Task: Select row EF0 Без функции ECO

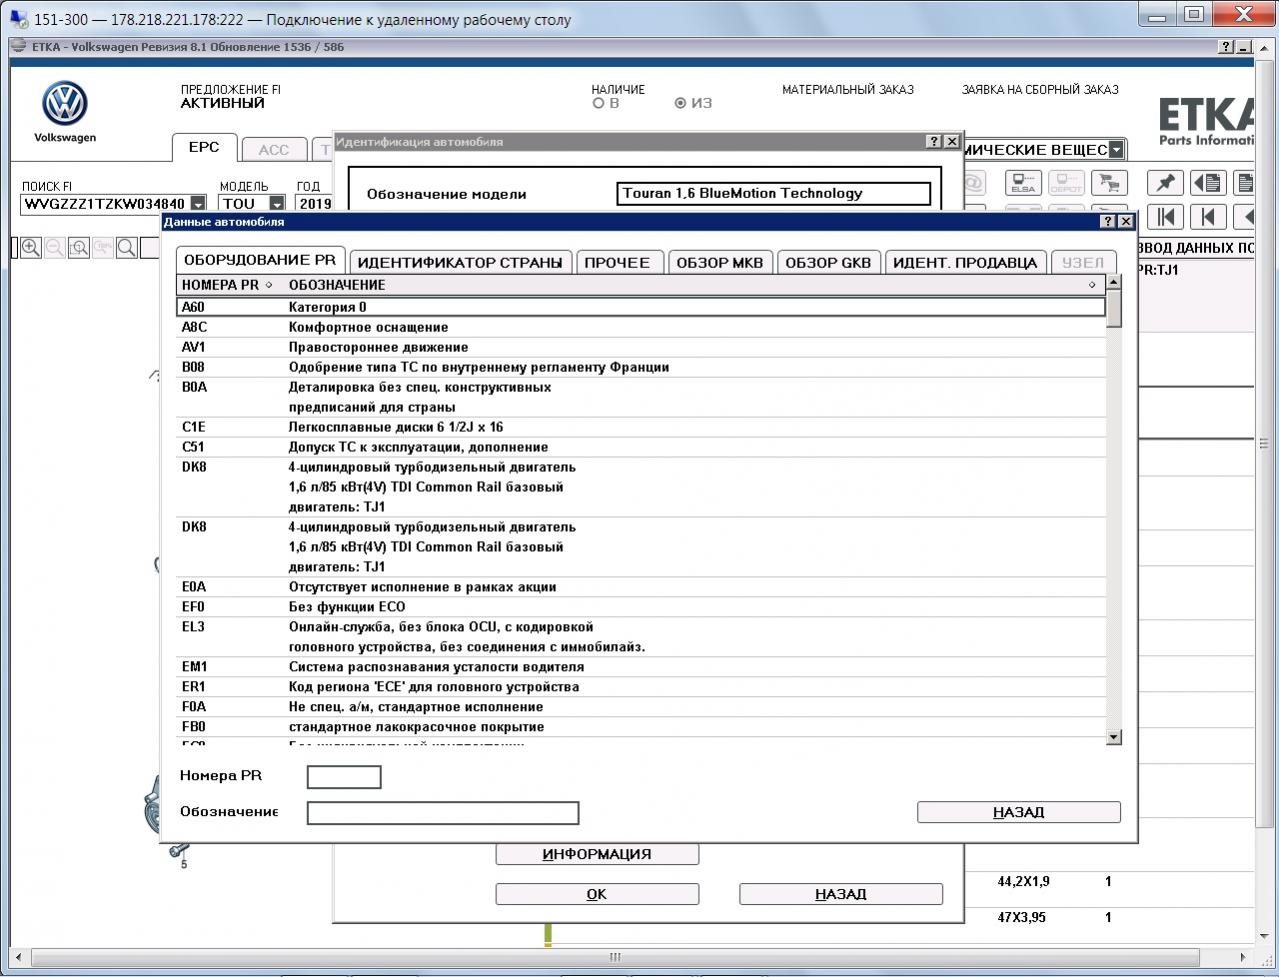Action: tap(641, 607)
